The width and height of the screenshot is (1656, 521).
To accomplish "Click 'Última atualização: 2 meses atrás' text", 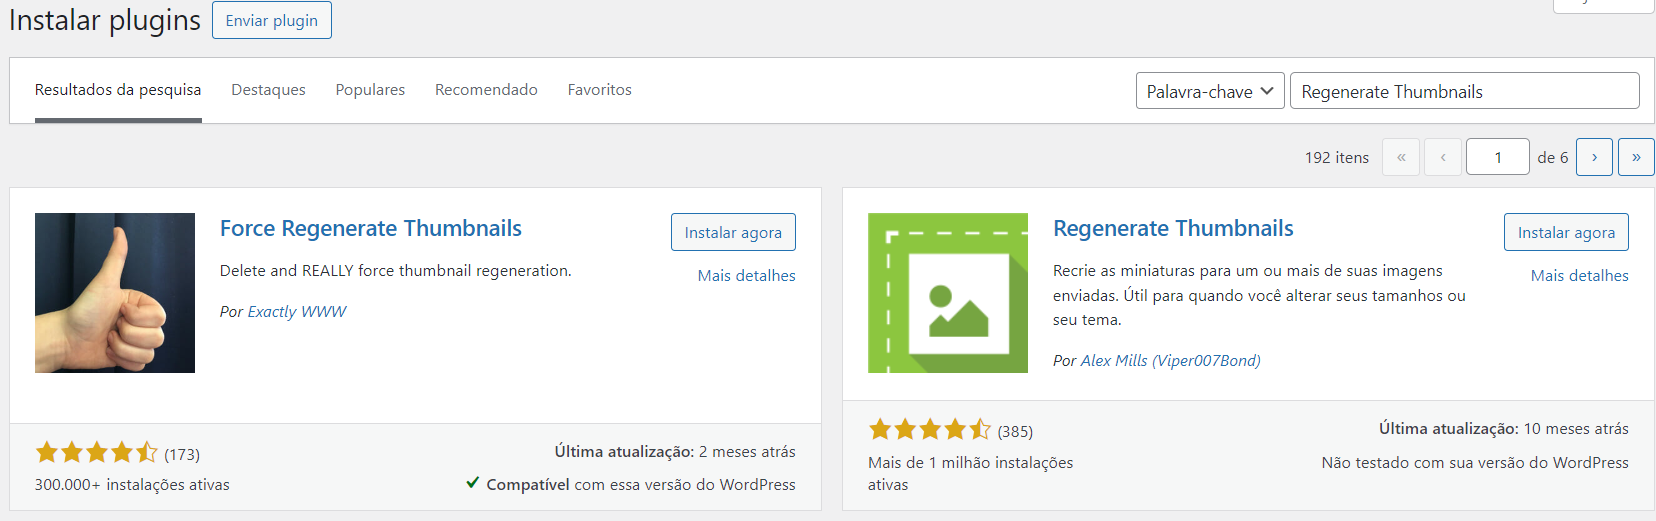I will 675,452.
